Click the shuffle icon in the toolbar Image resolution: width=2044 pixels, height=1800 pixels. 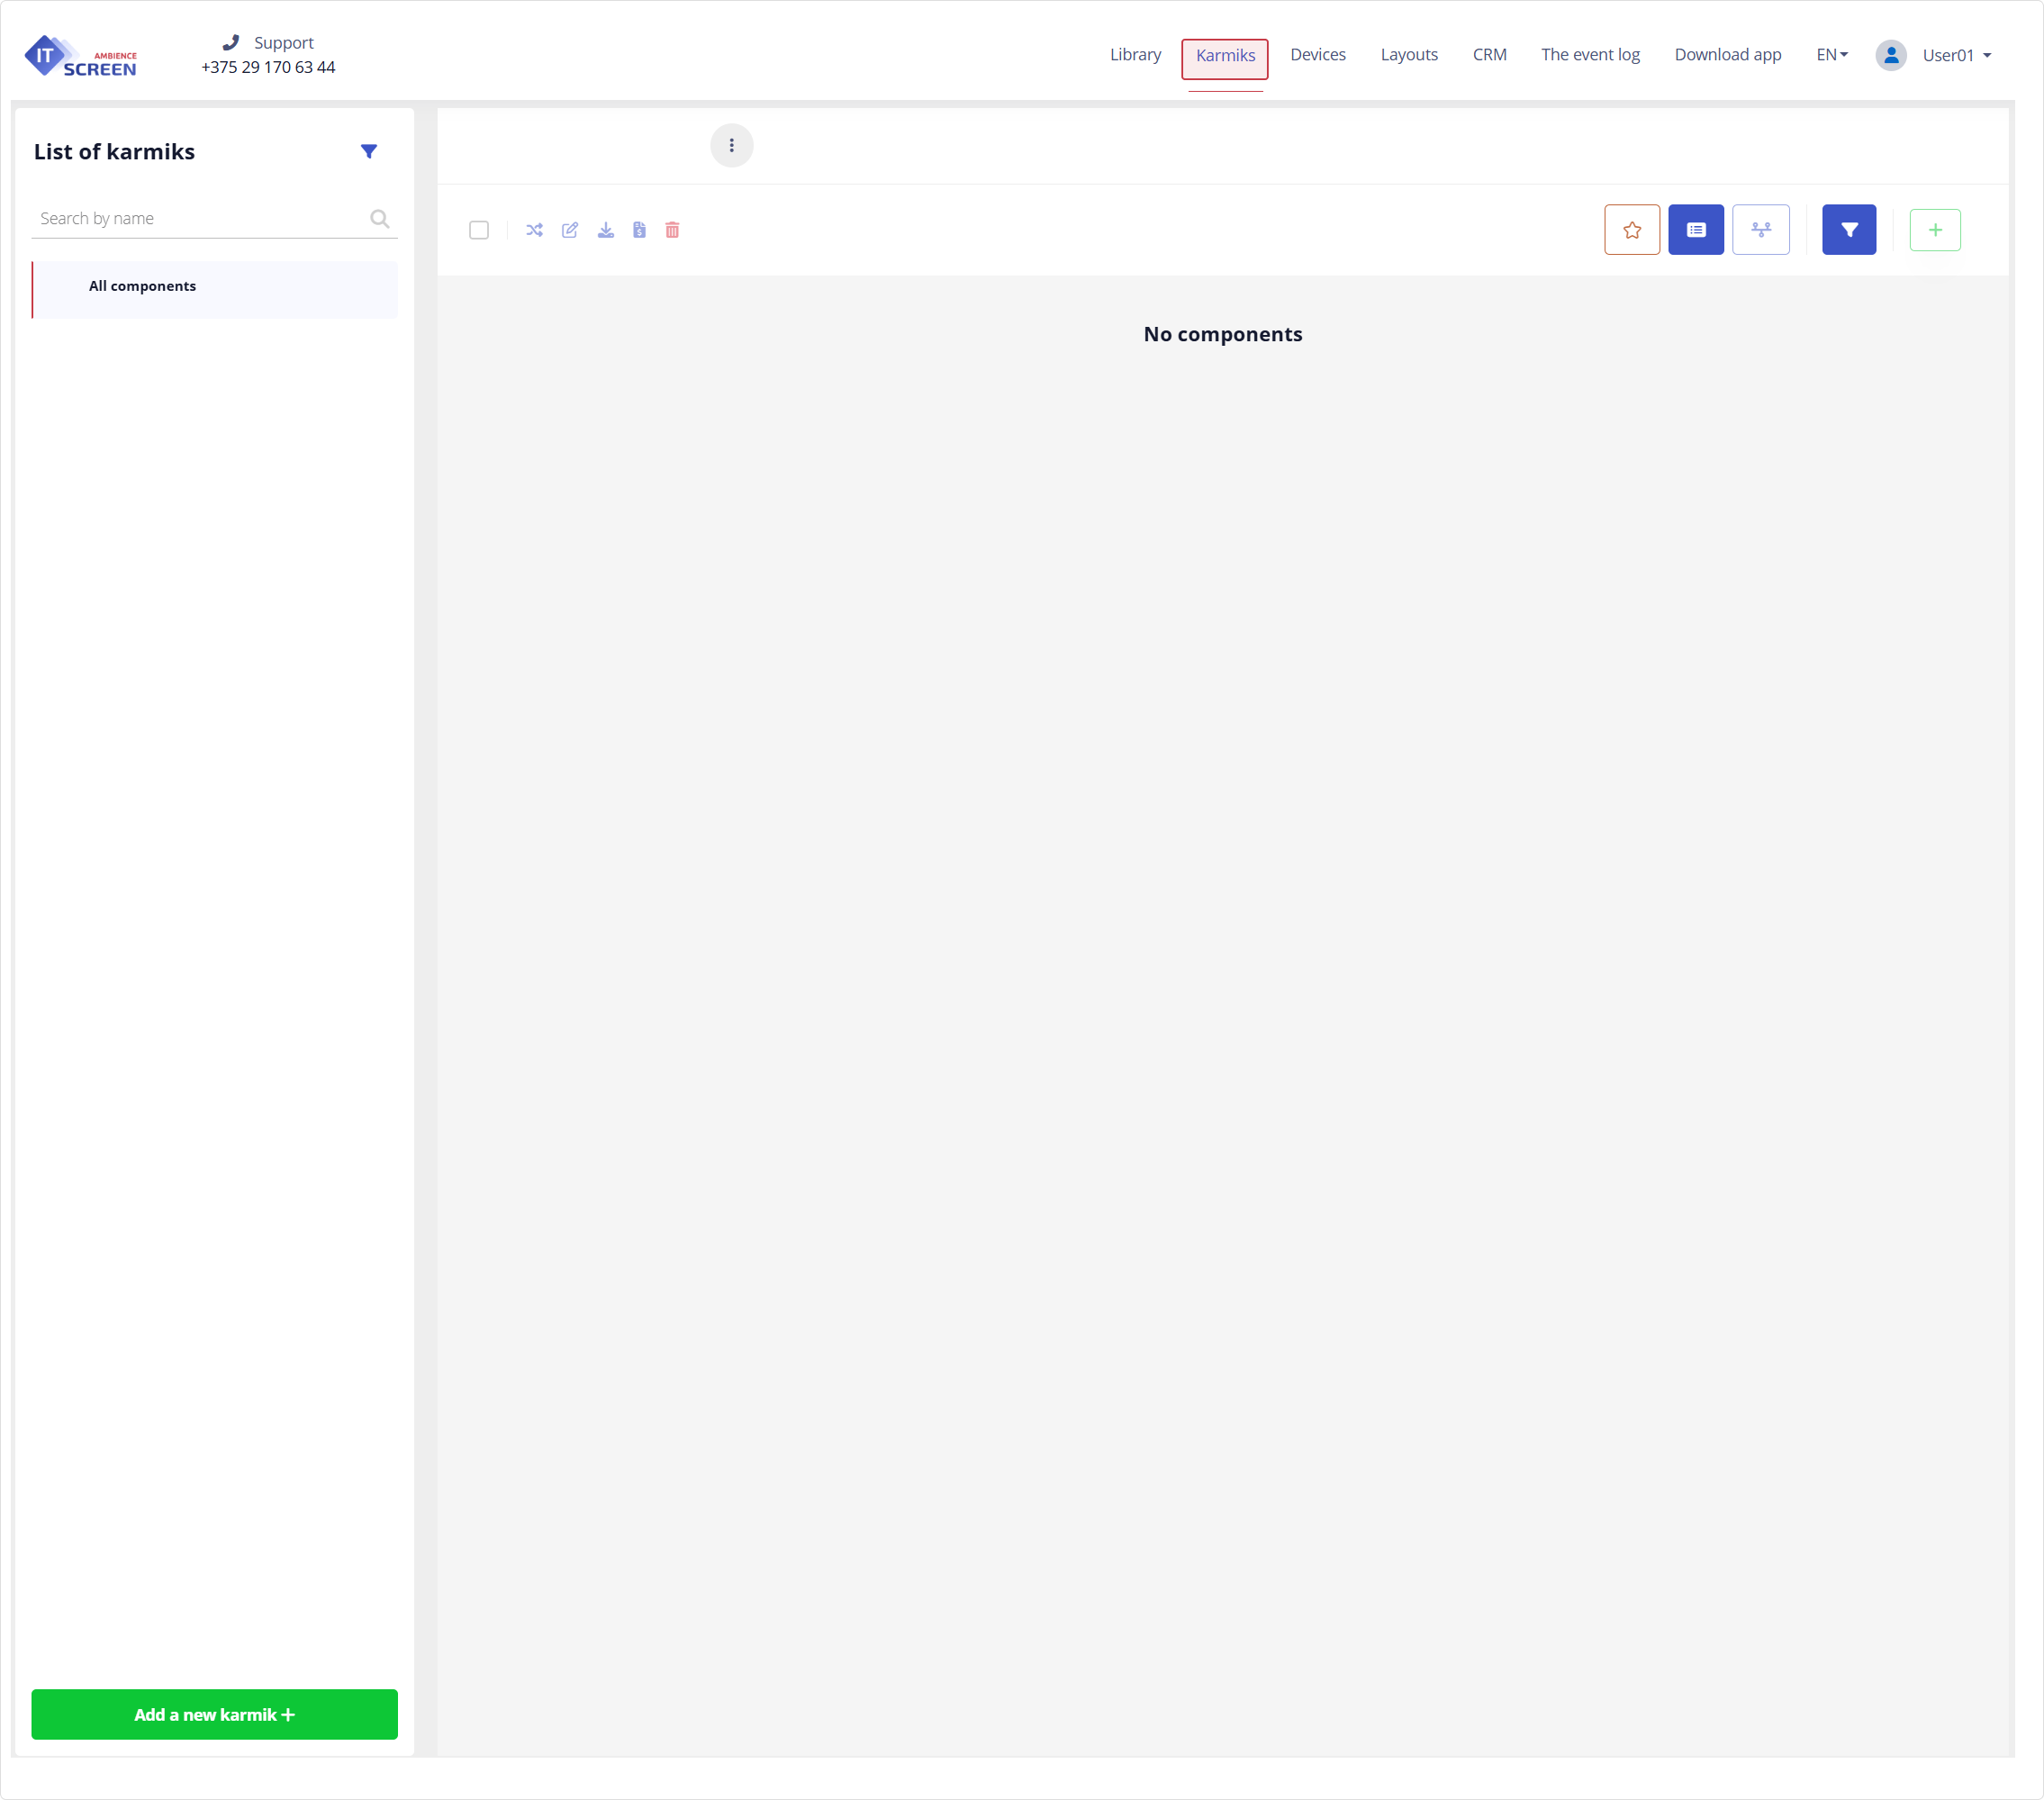tap(534, 230)
